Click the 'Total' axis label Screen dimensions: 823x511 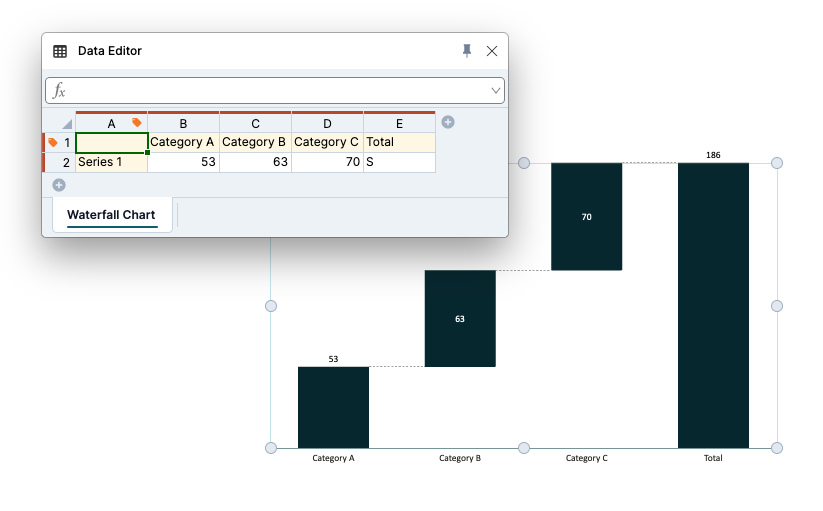point(713,458)
